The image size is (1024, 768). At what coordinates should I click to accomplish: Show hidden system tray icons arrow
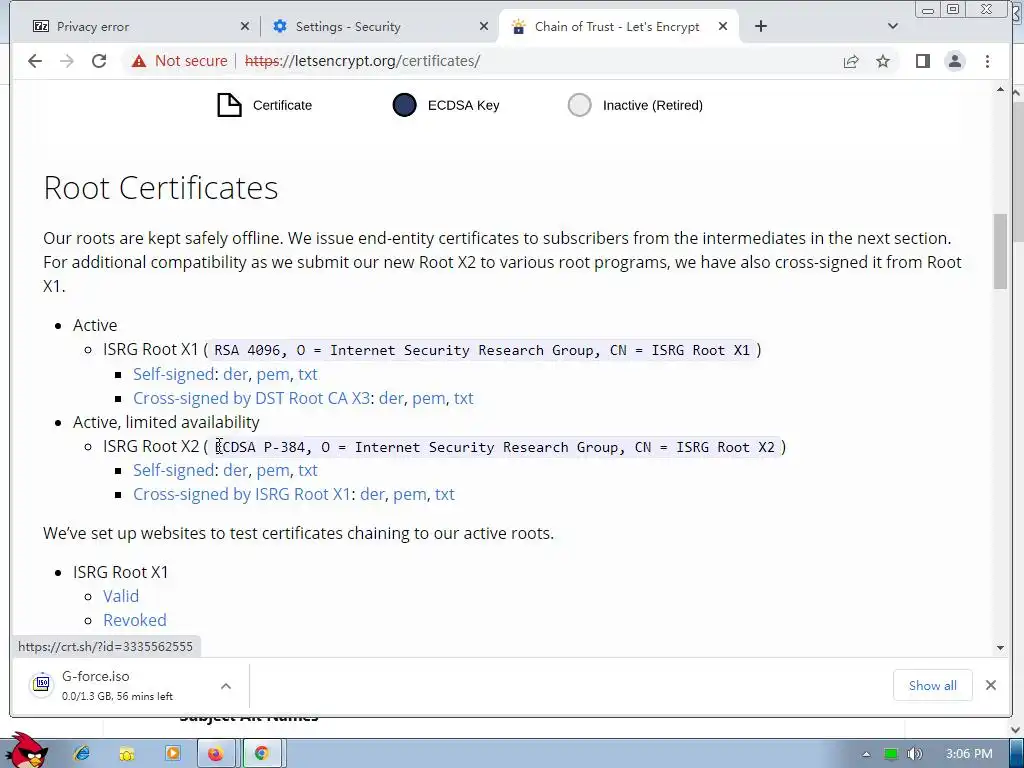tap(866, 754)
